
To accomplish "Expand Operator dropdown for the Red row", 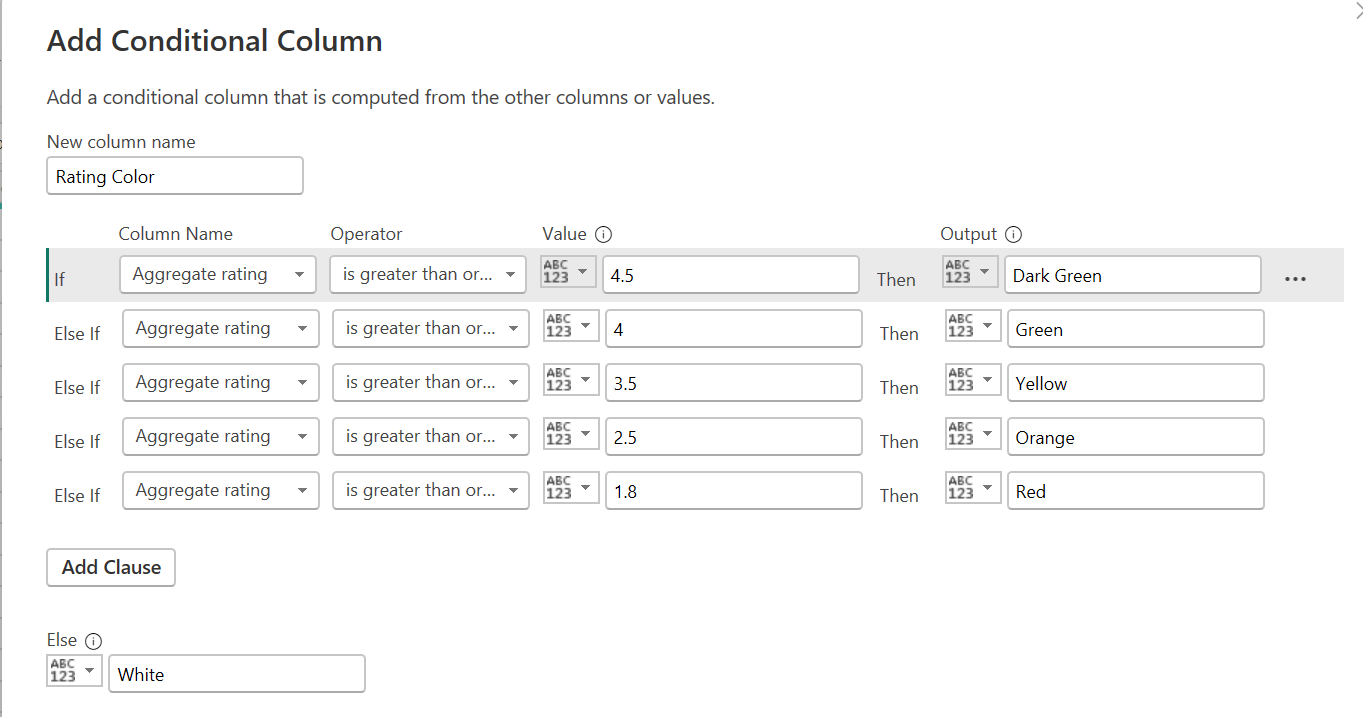I will pyautogui.click(x=430, y=490).
